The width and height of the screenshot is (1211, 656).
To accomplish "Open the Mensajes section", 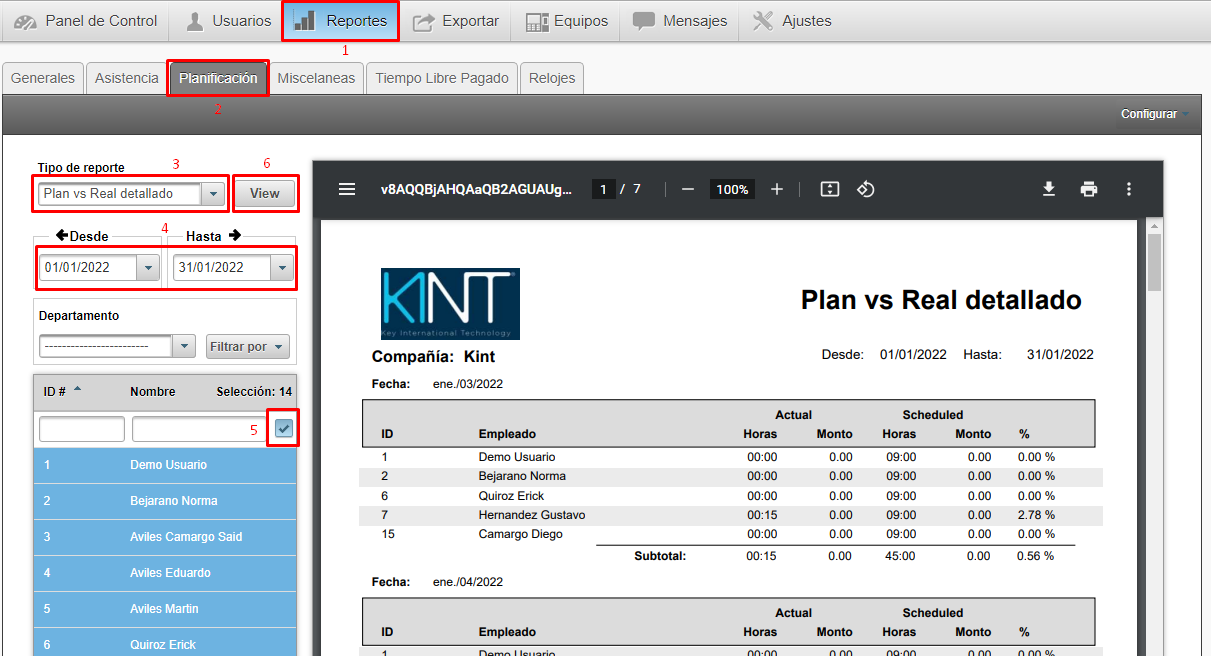I will point(679,20).
